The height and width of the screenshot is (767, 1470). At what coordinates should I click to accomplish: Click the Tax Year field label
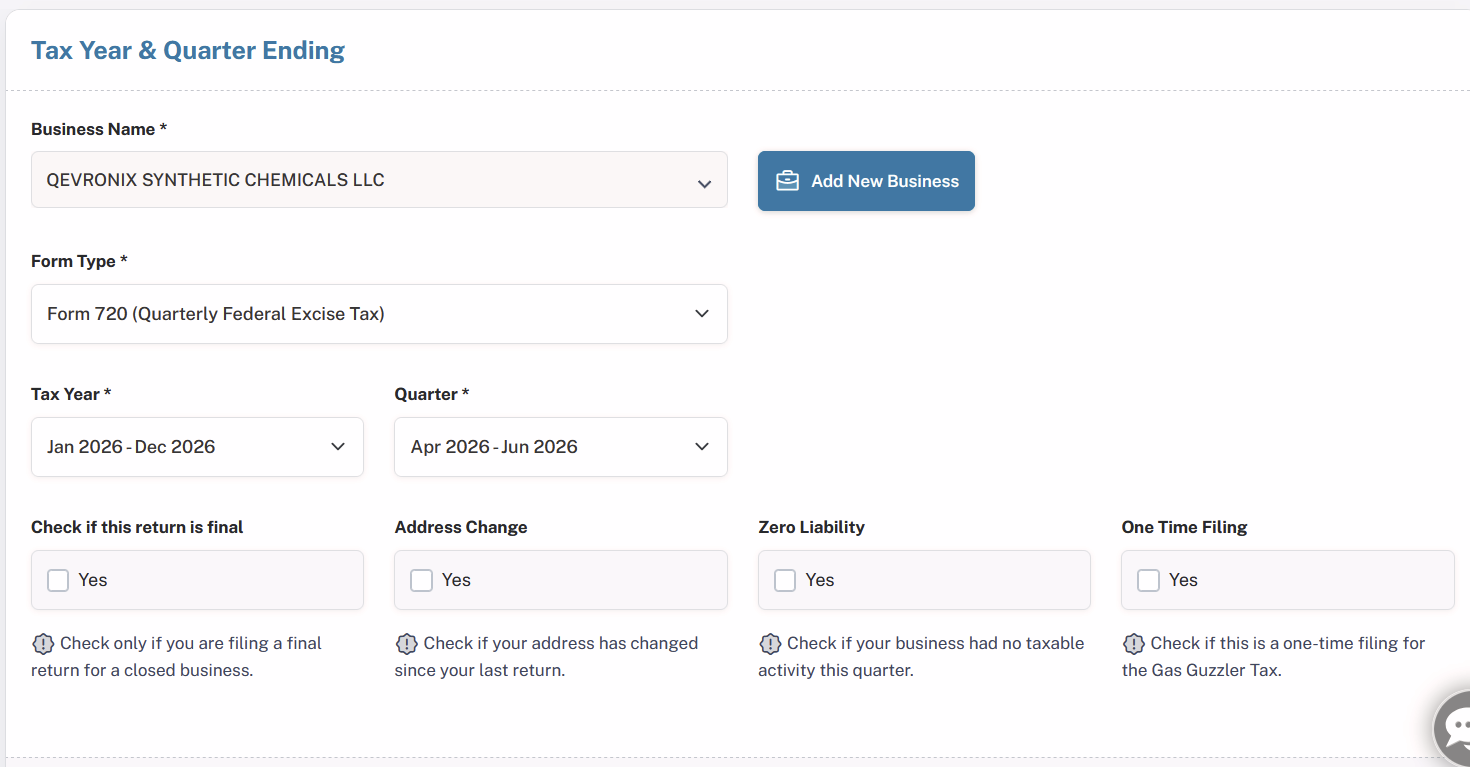coord(71,394)
